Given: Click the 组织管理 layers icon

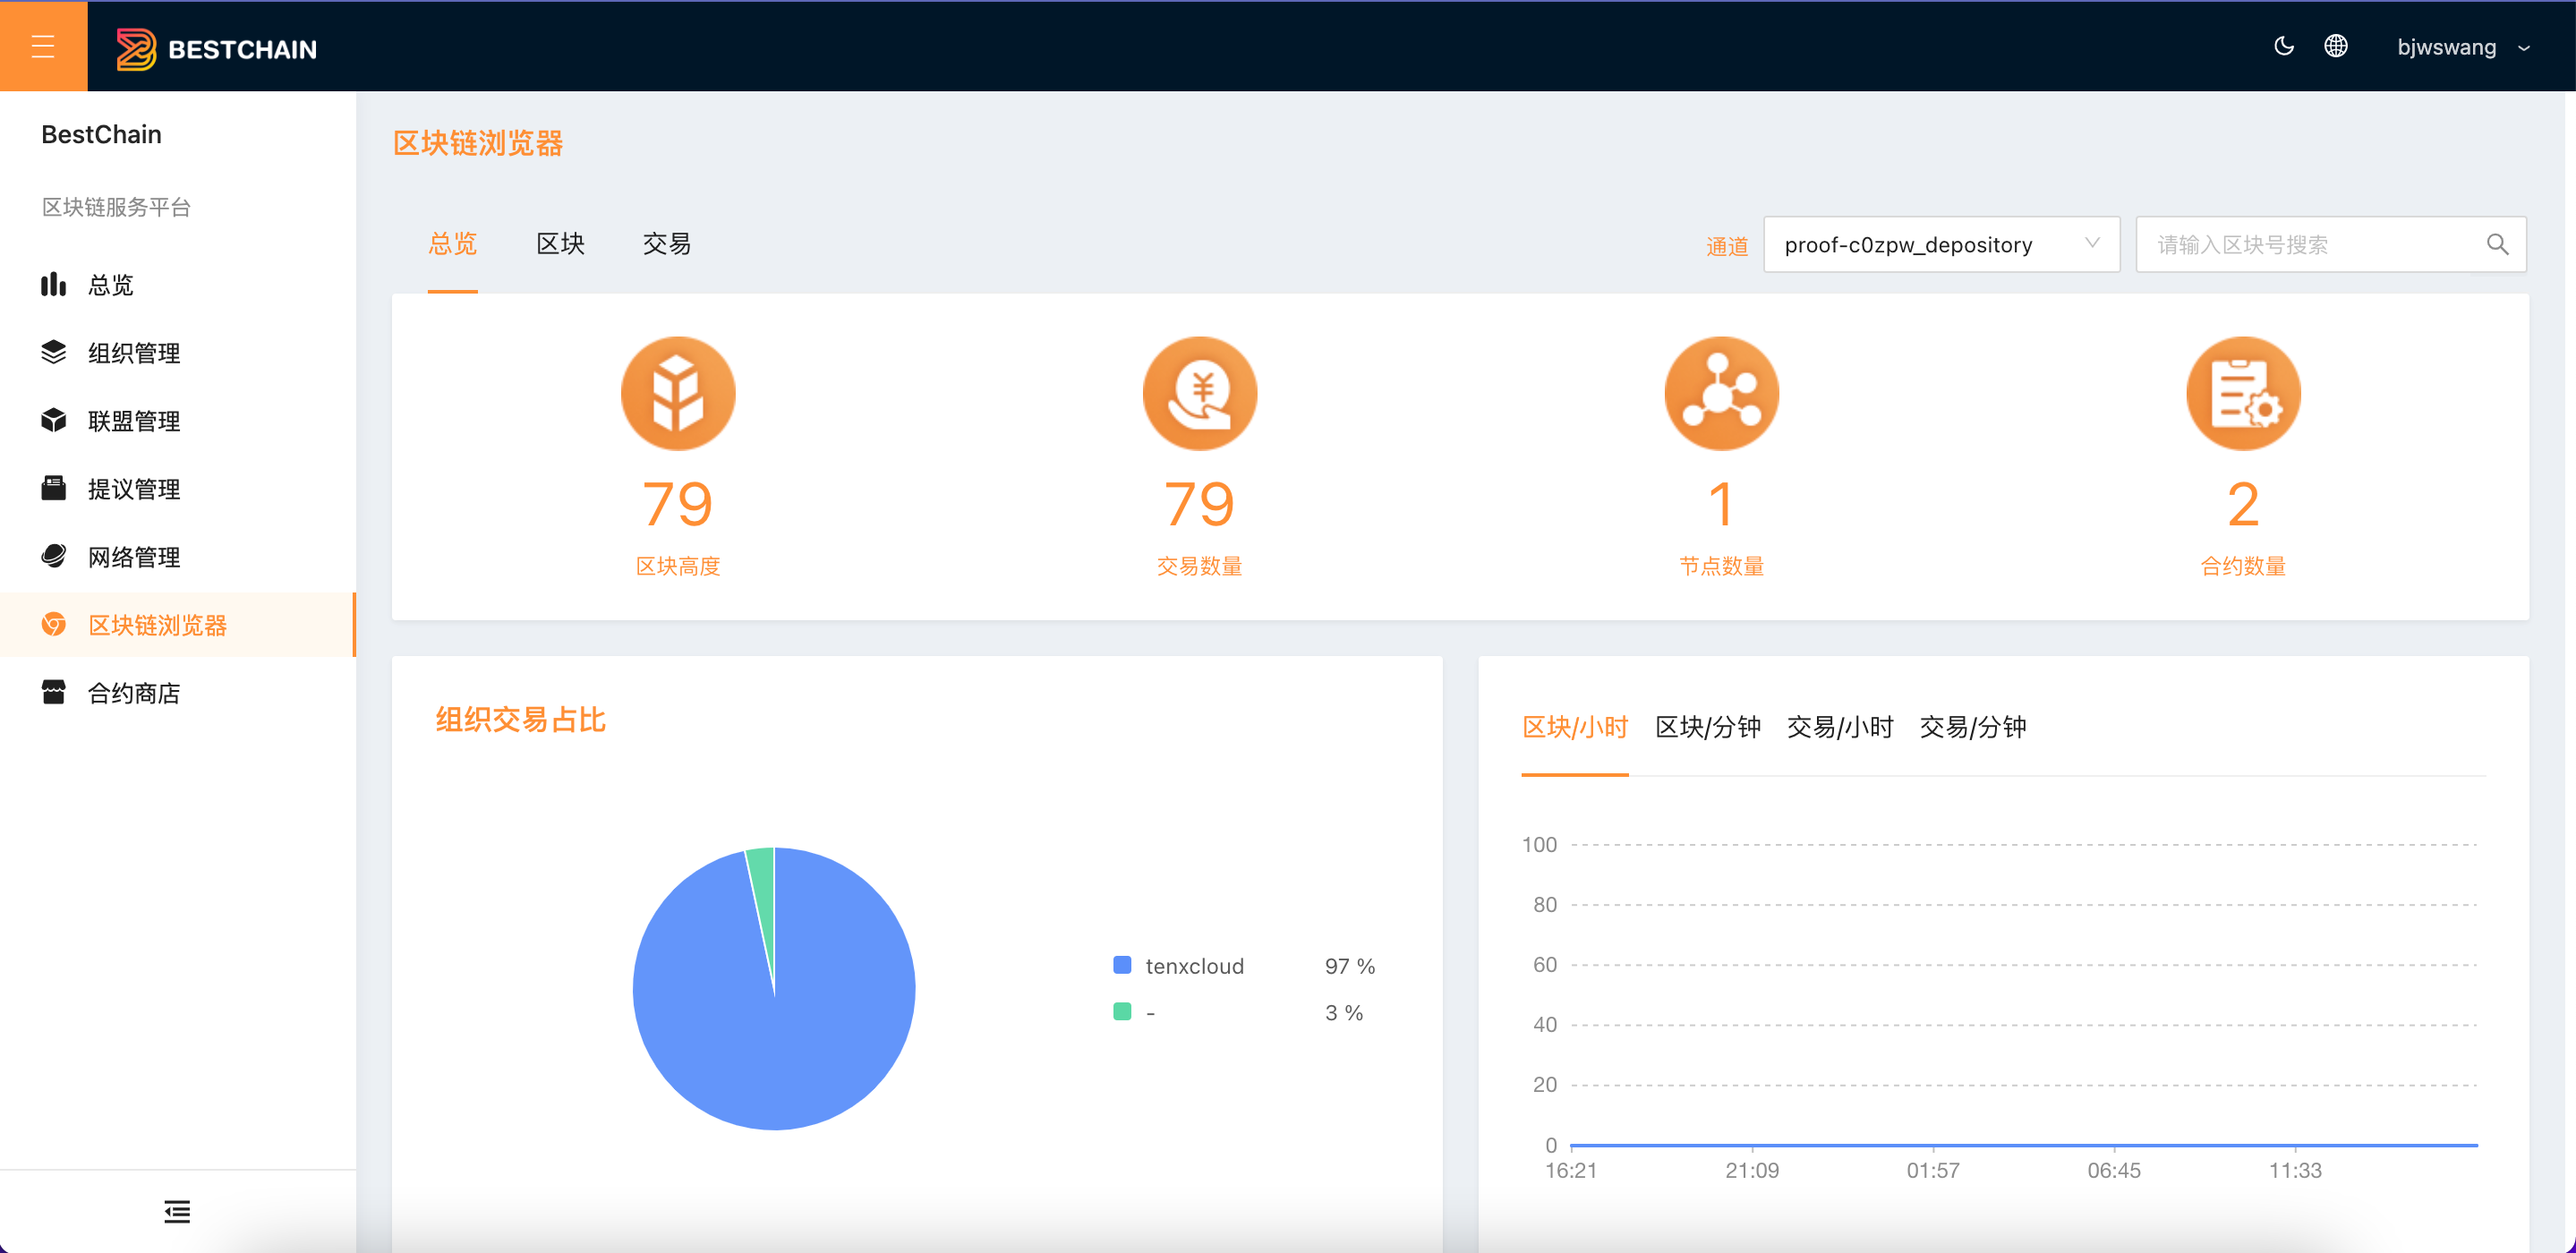Looking at the screenshot, I should click(53, 352).
